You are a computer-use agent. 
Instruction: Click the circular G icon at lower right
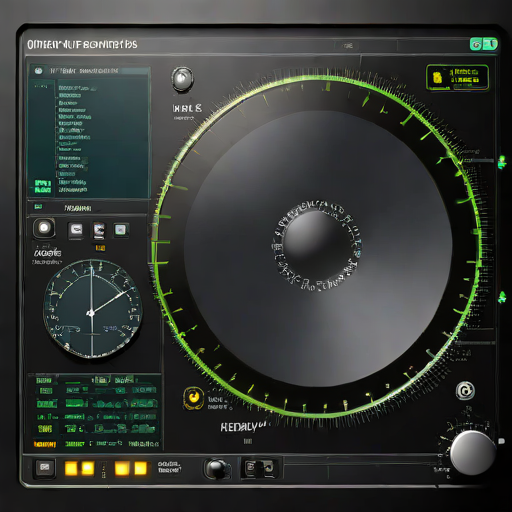tap(465, 391)
